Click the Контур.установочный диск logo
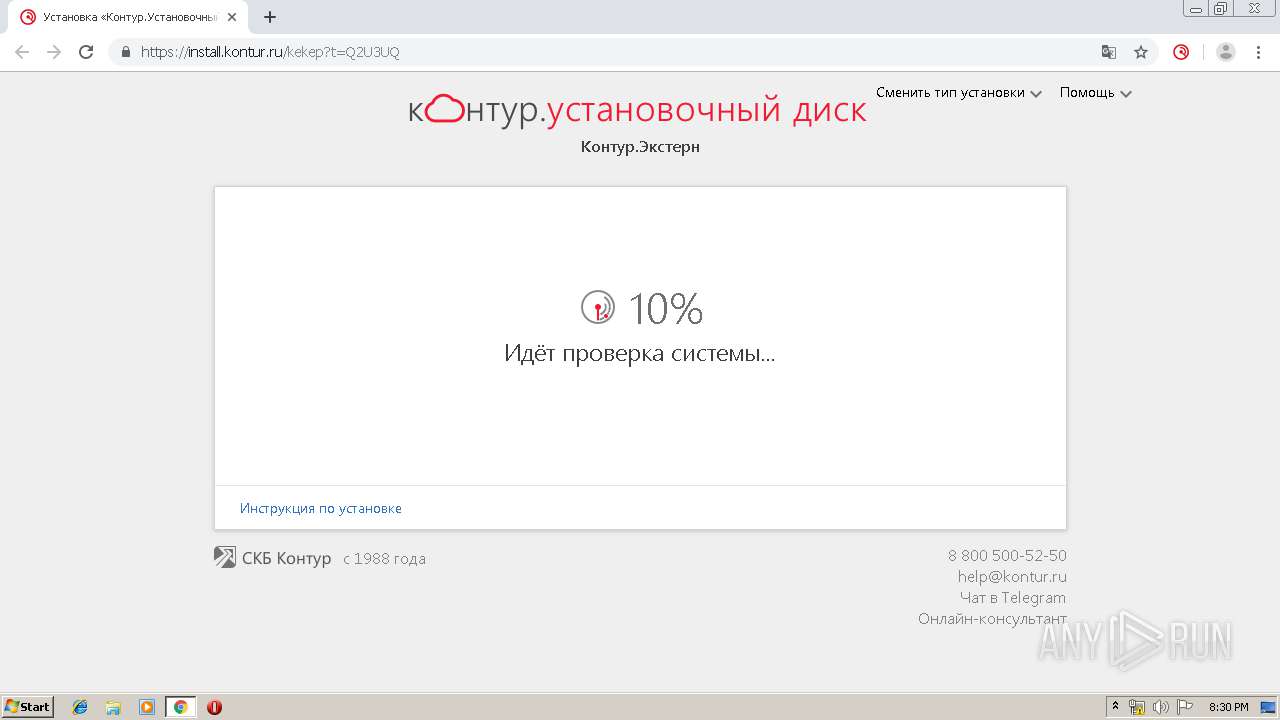This screenshot has width=1280, height=720. [x=637, y=110]
